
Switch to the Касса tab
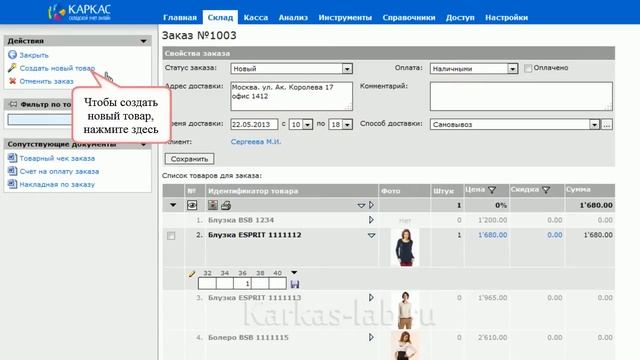[x=256, y=18]
